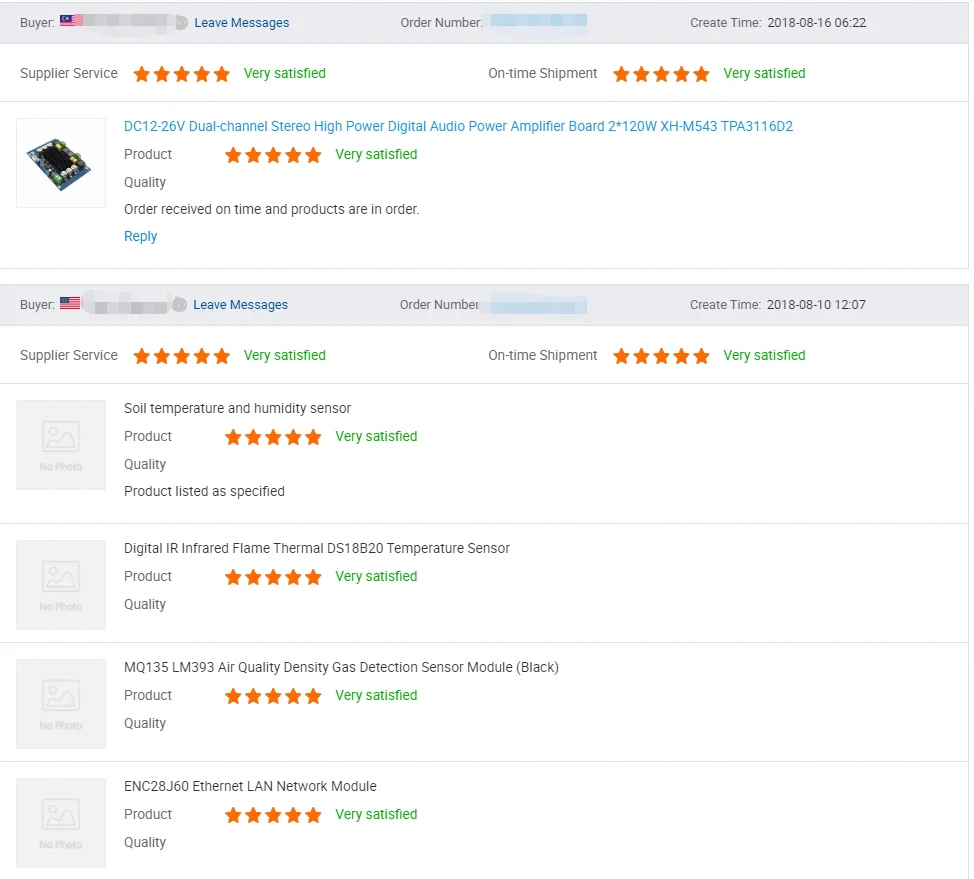This screenshot has height=879, width=974.
Task: Click On-time Shipment stars in the first order
Action: pos(661,74)
